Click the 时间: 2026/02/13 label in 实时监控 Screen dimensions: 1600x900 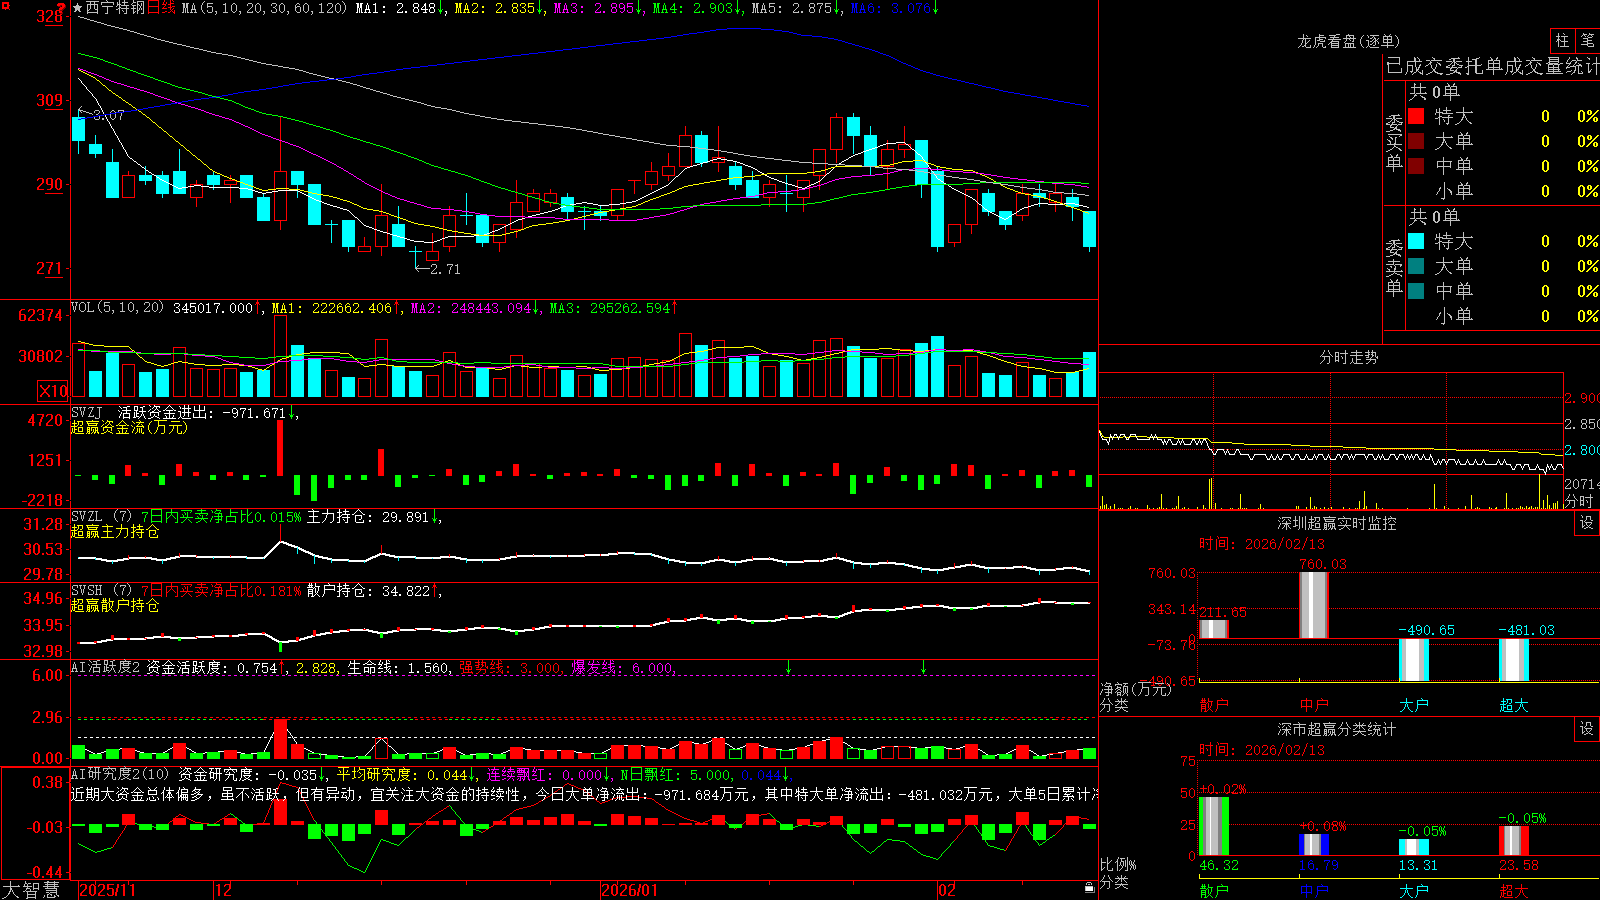pyautogui.click(x=1262, y=544)
